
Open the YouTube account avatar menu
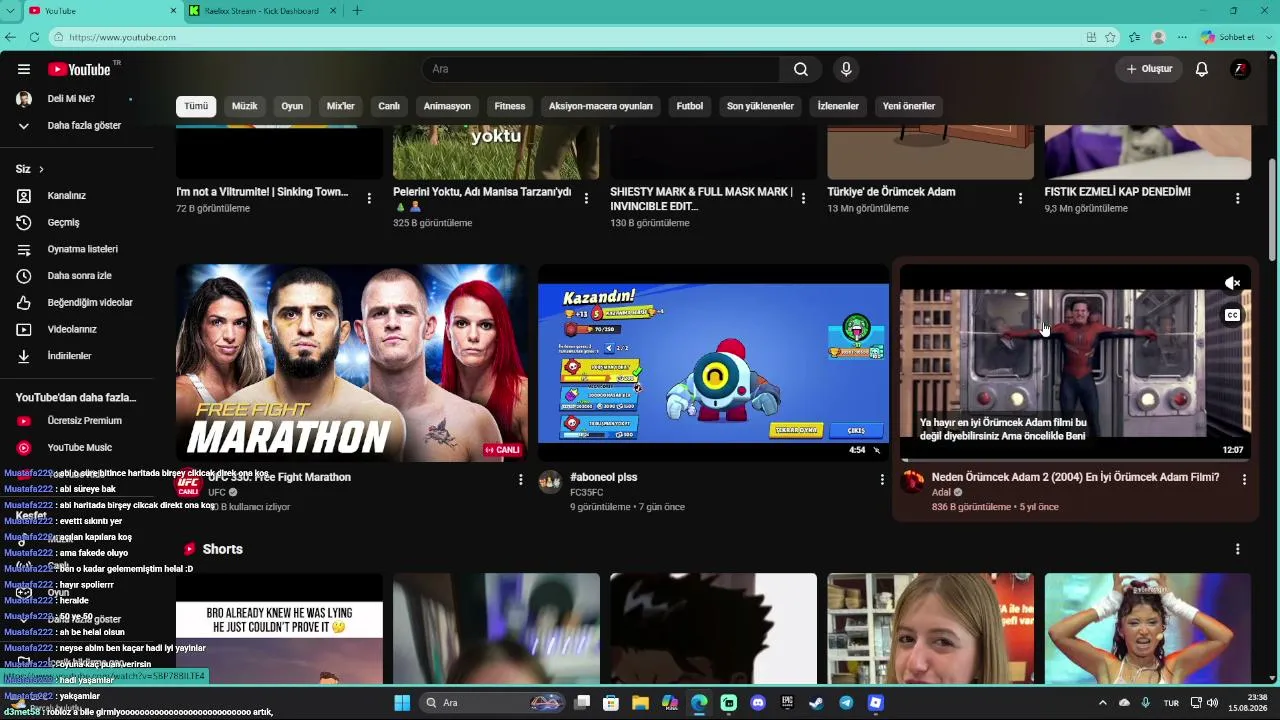[x=1240, y=69]
